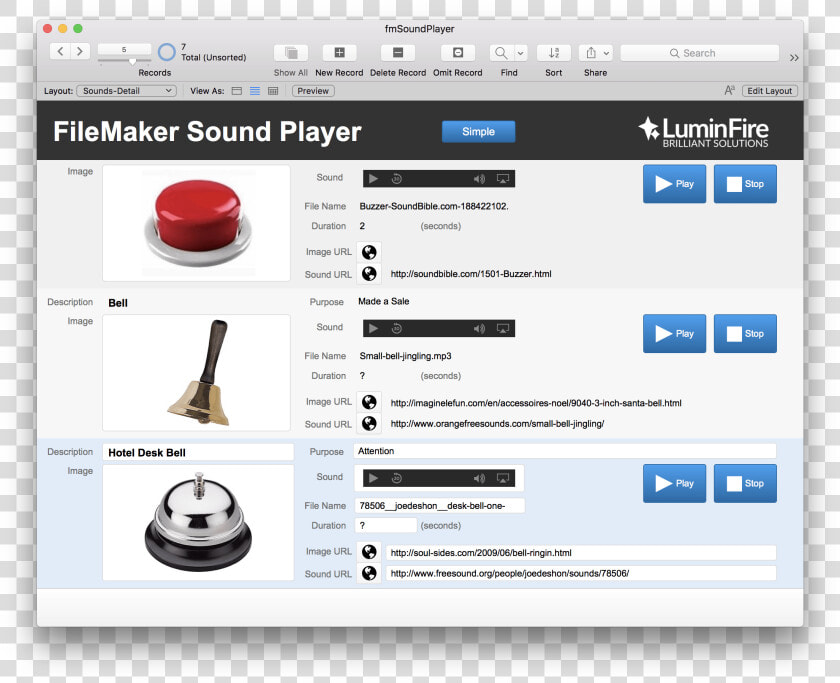
Task: Click Edit Layout button
Action: pos(769,91)
